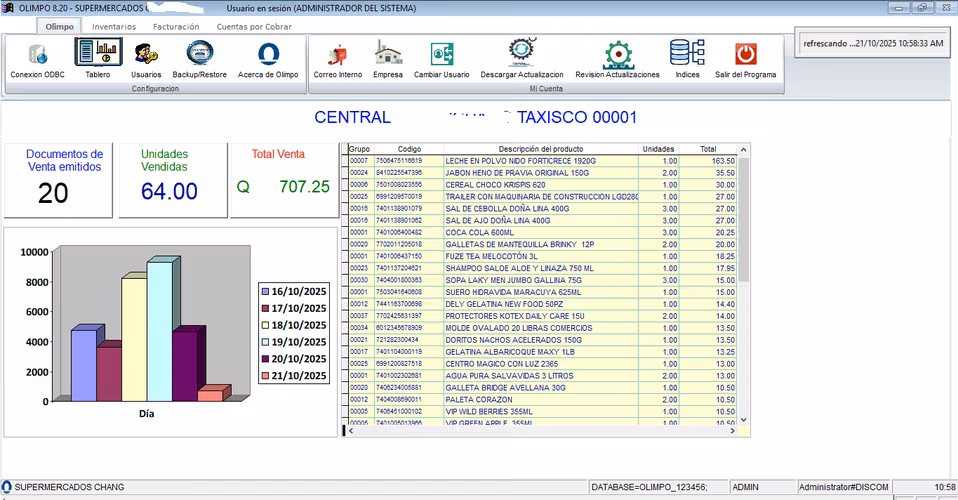Screen dimensions: 958x500
Task: Select row JABON HENO DE PRAVIA ORIGINAL 150G
Action: tap(541, 173)
